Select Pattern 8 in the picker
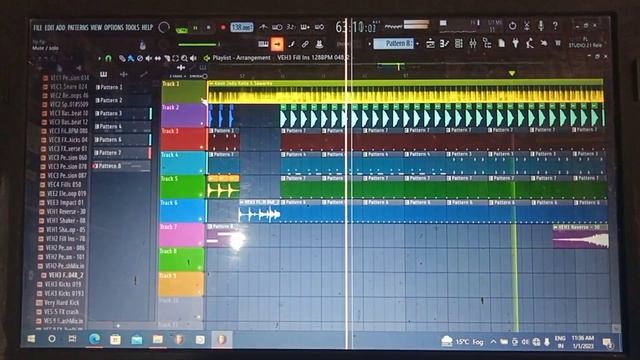 click(121, 166)
